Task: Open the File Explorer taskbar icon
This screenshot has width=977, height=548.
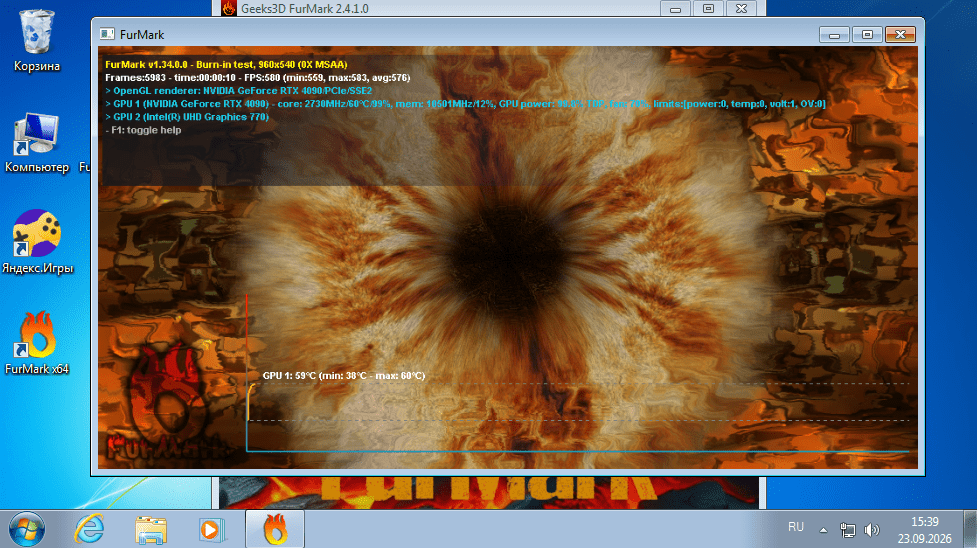Action: click(x=151, y=530)
